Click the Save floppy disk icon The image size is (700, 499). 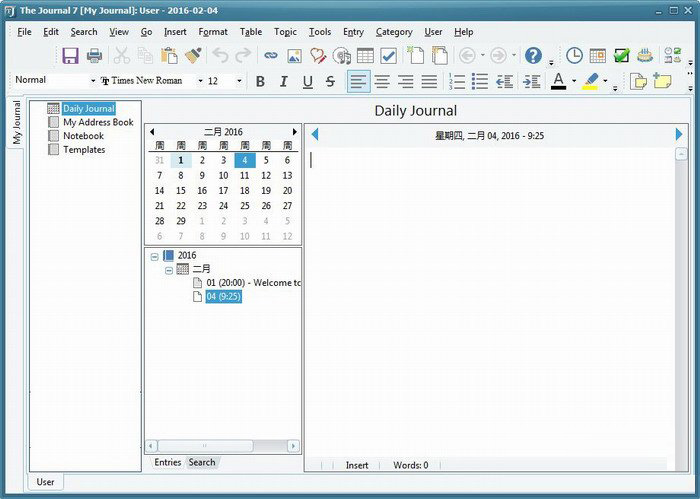tap(70, 55)
